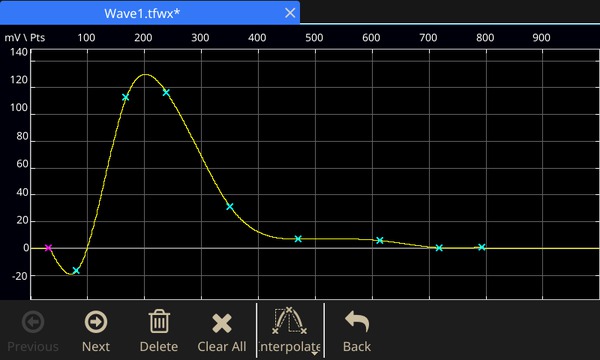
Task: Expand the Interpolate dropdown arrow
Action: (315, 353)
